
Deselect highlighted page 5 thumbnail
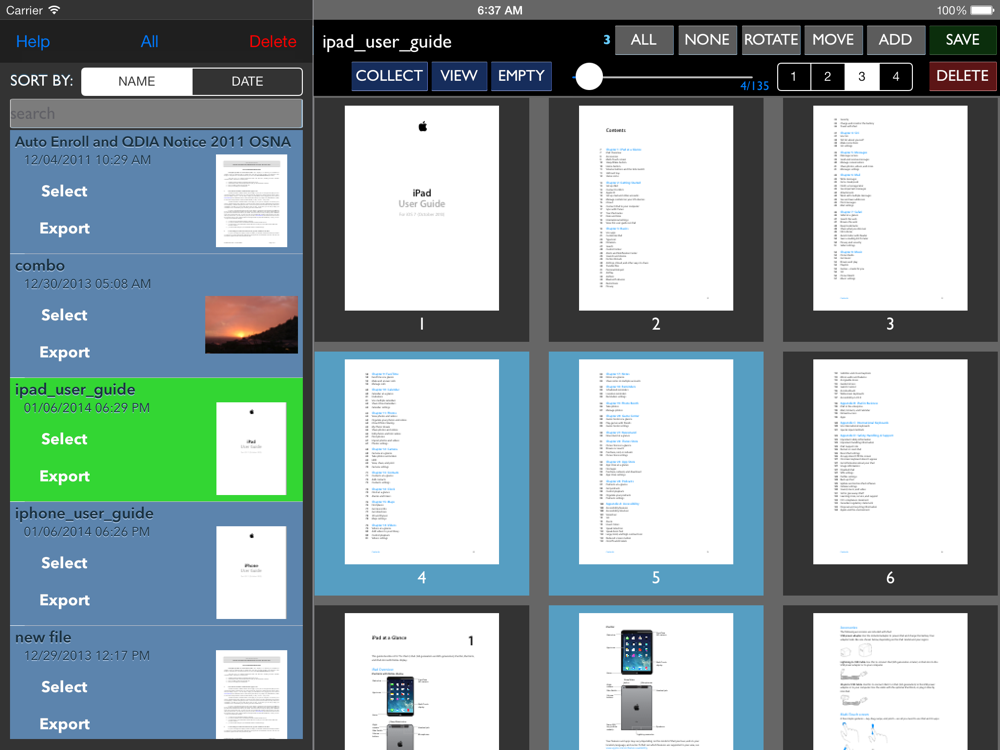pos(656,462)
